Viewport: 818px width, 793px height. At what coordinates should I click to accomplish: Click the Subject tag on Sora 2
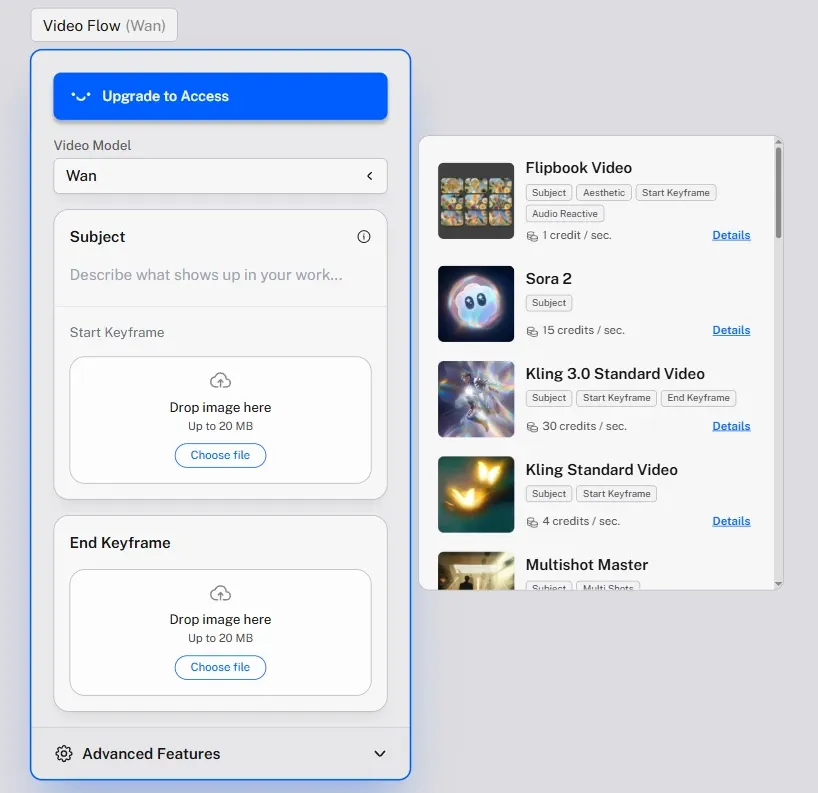tap(549, 303)
